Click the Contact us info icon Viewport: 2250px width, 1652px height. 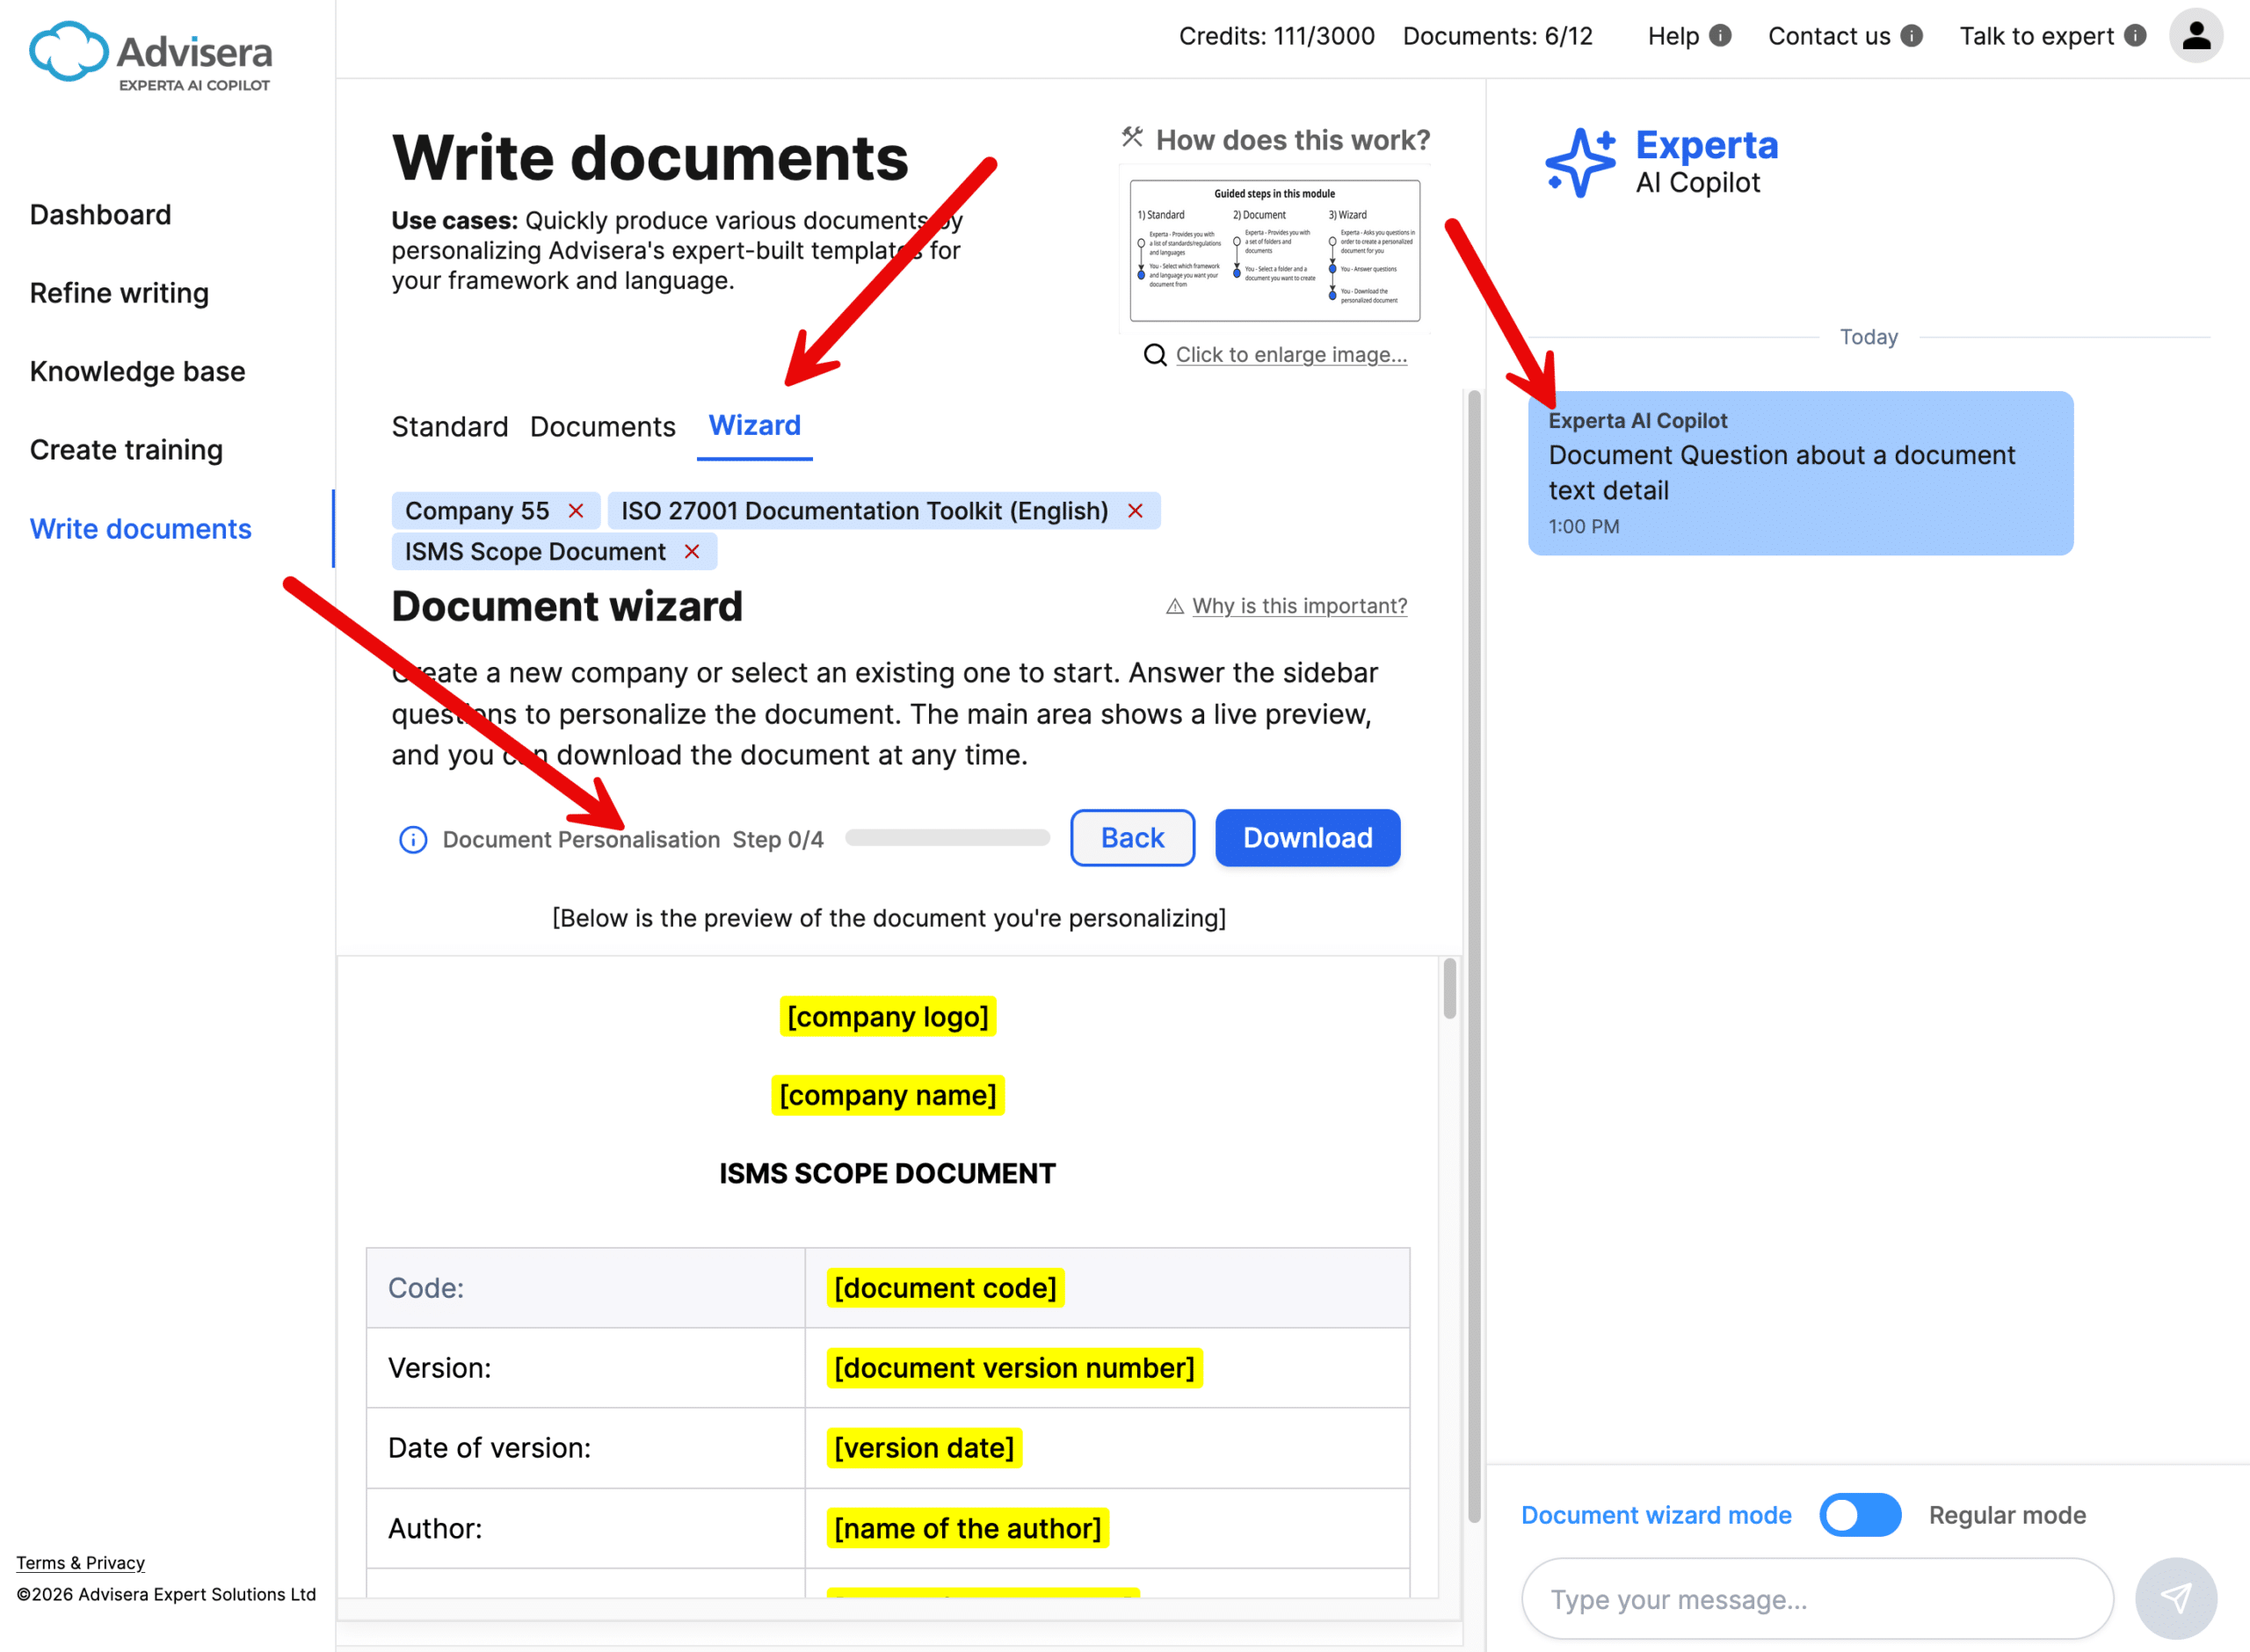coord(1913,35)
